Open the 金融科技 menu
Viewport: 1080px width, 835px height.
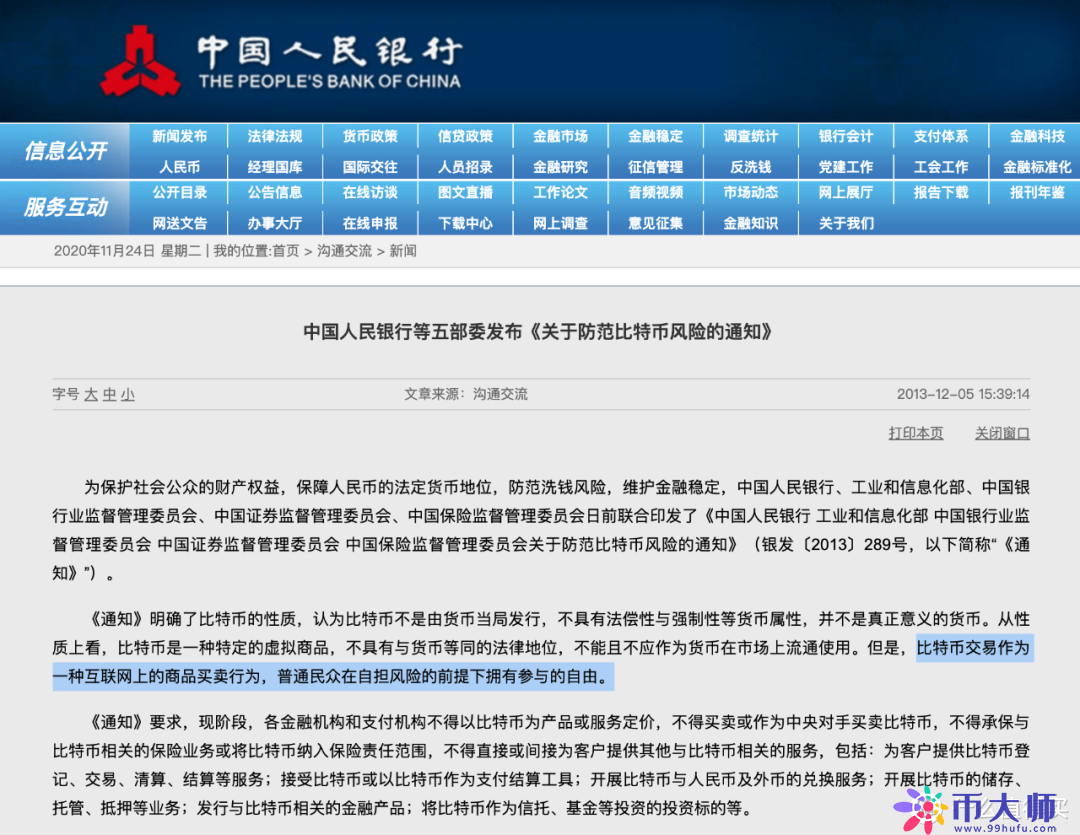[1036, 136]
